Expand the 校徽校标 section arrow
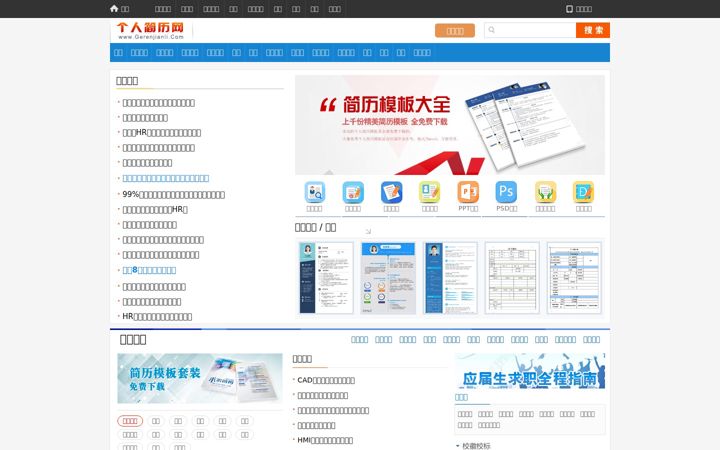This screenshot has height=450, width=720. coord(458,446)
